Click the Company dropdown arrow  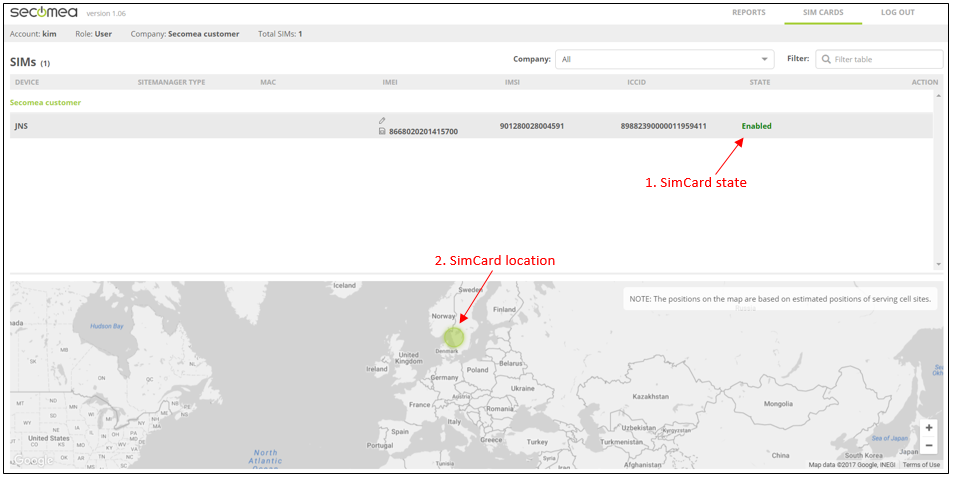click(764, 60)
